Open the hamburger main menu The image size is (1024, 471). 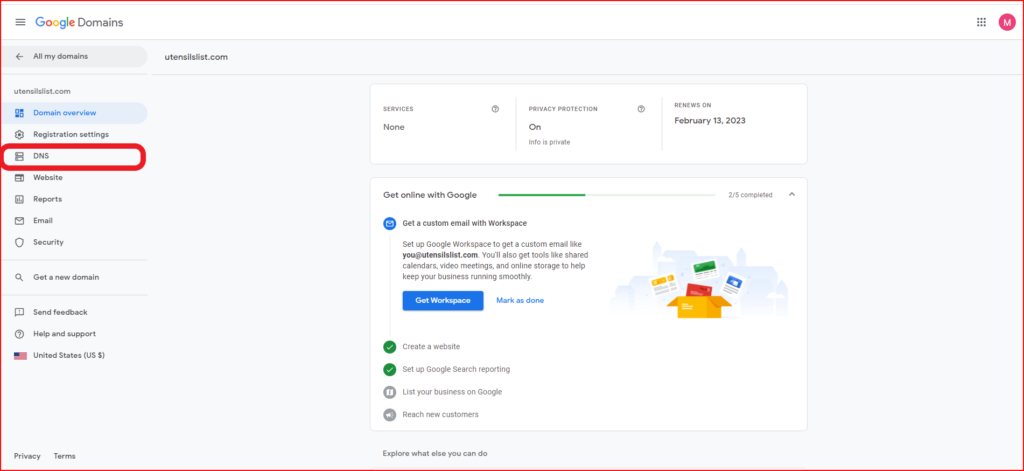coord(20,22)
